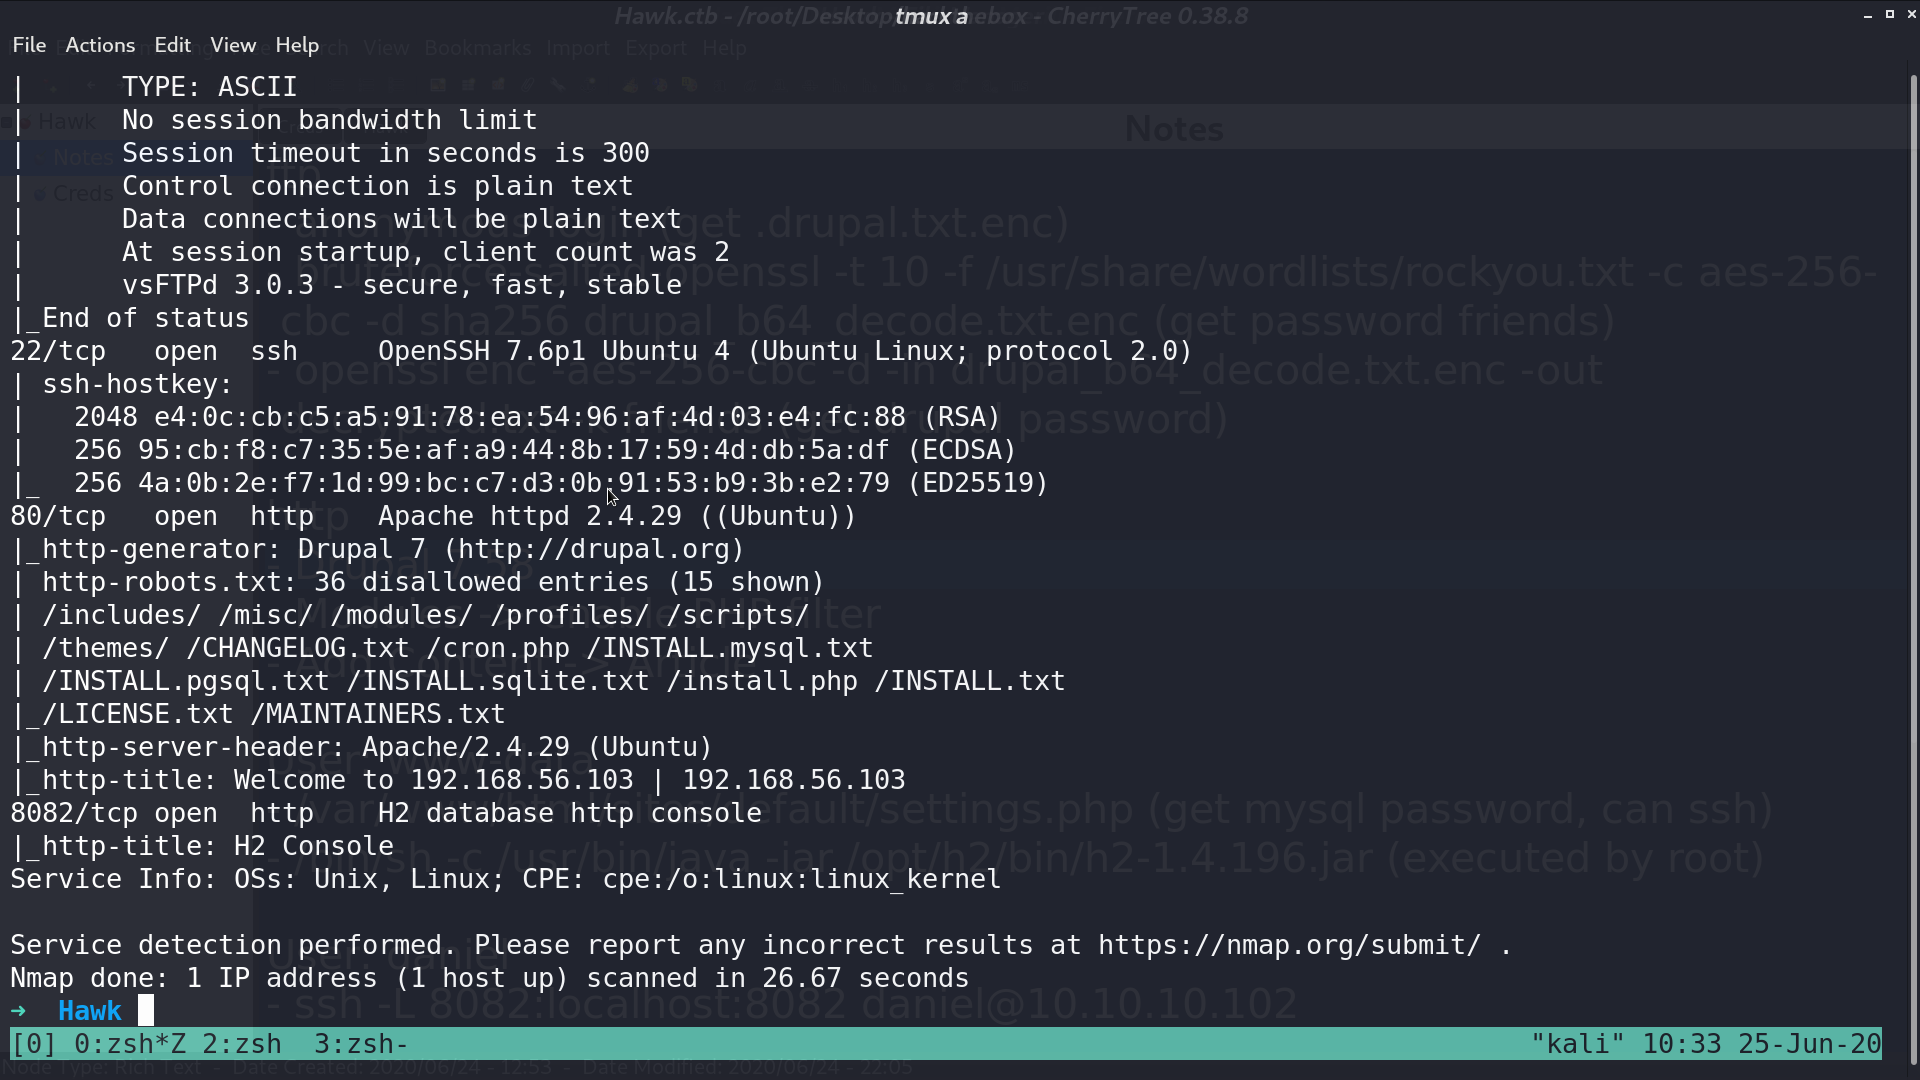The height and width of the screenshot is (1080, 1920).
Task: Switch to tmux window 3:zsh-
Action: coord(361,1044)
